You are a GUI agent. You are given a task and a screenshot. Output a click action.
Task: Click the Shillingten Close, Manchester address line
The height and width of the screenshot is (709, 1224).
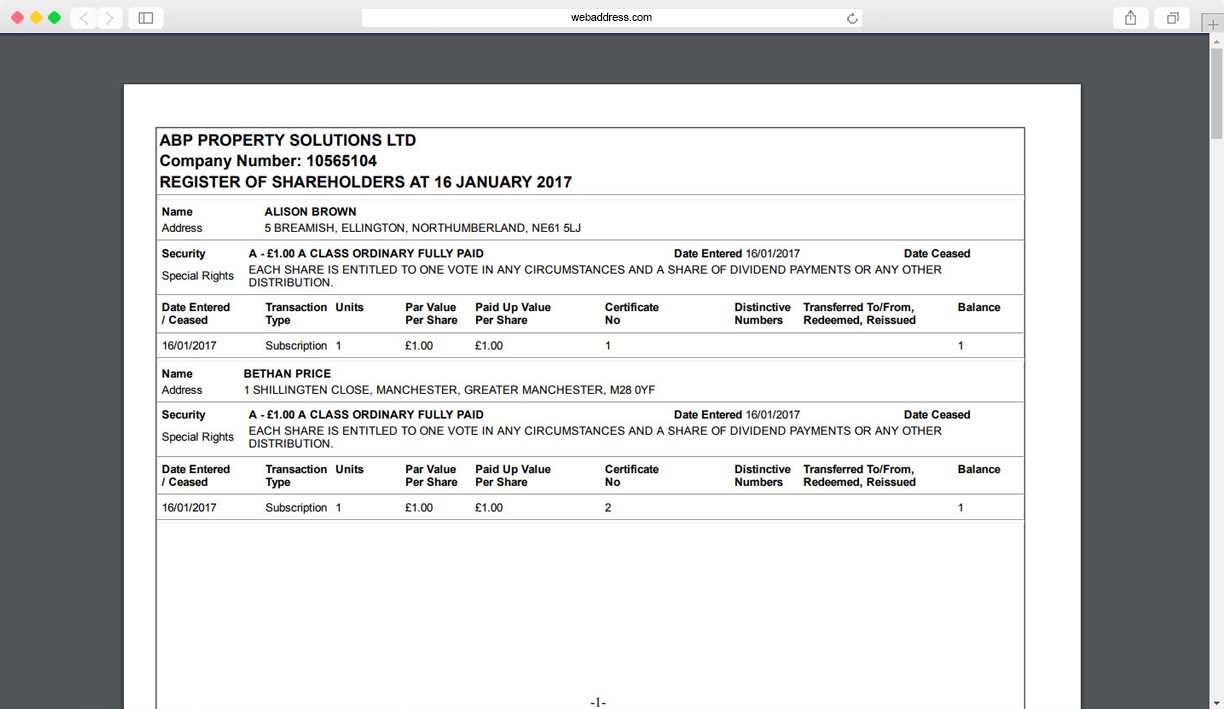tap(449, 390)
